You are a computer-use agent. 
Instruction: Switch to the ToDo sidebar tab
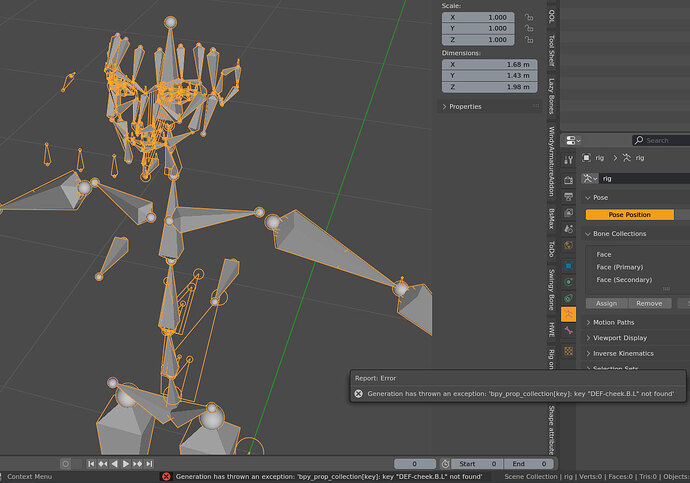click(551, 249)
